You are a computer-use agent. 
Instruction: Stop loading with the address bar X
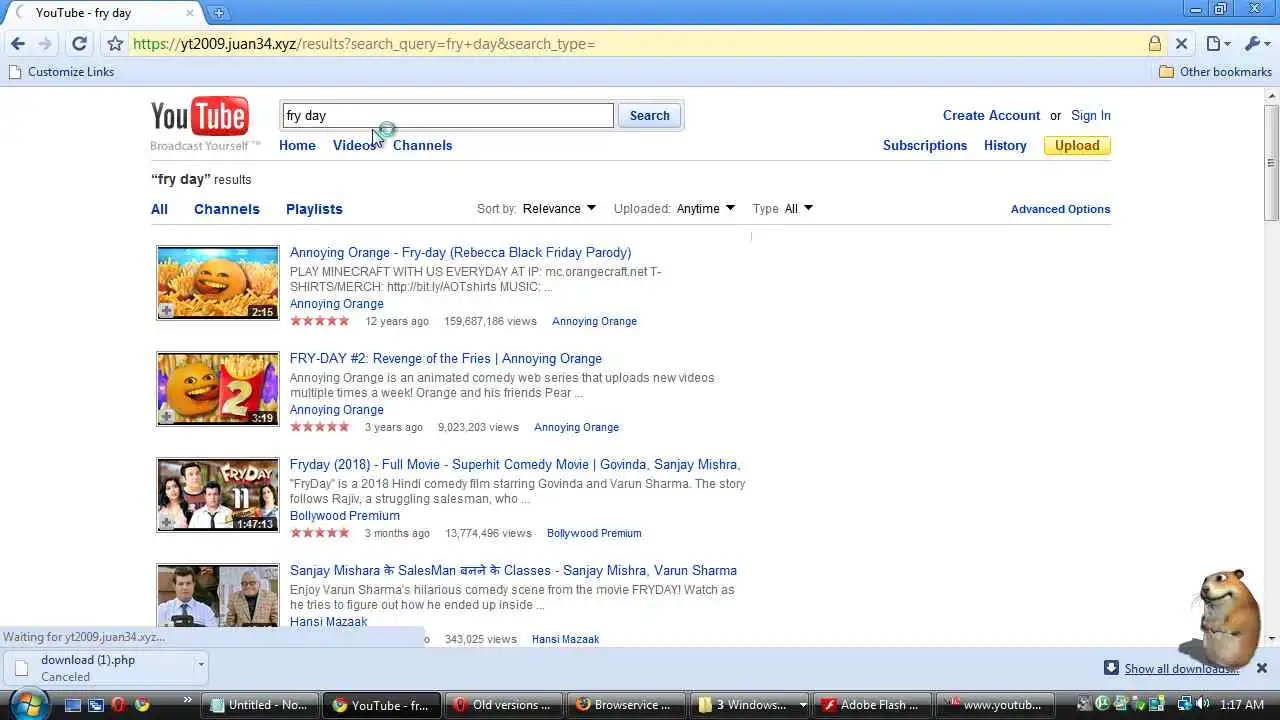click(x=1181, y=44)
